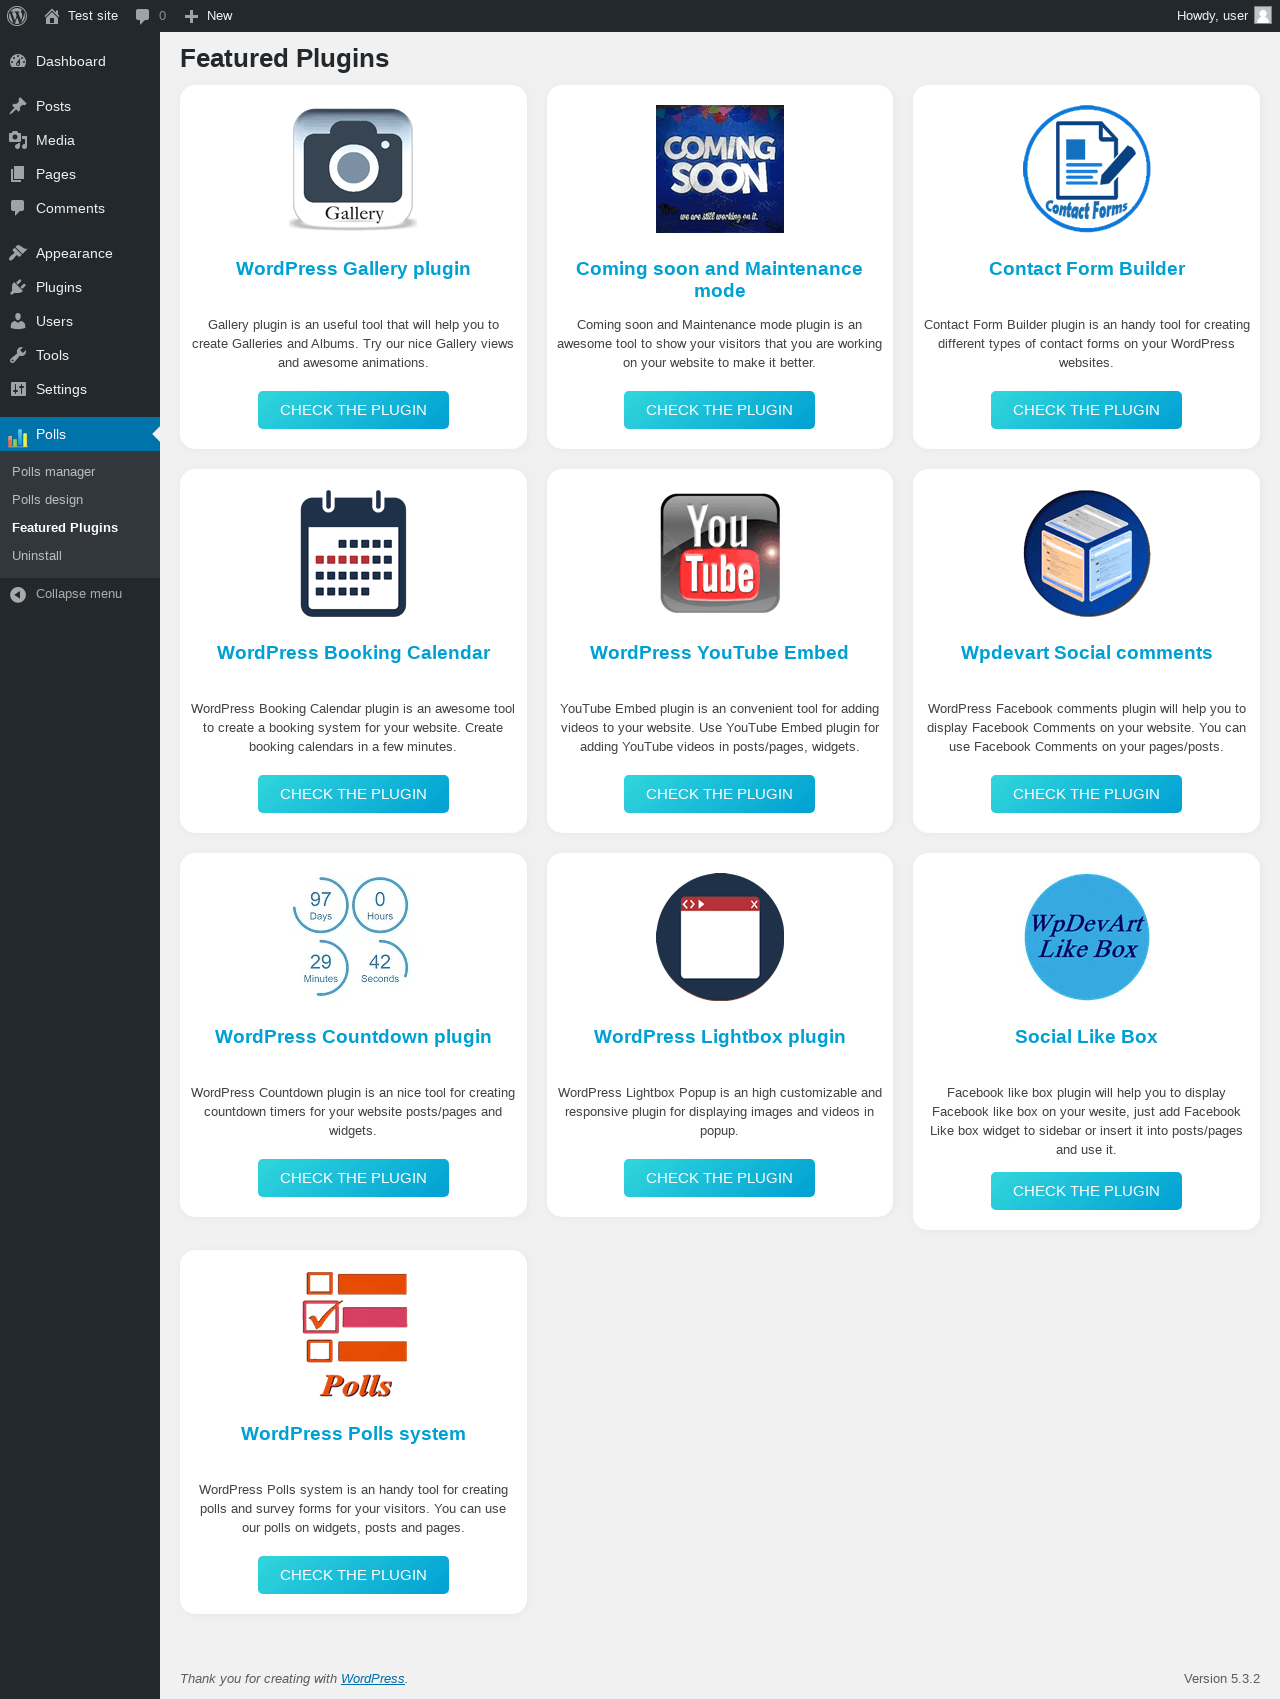Click the Users person icon
The width and height of the screenshot is (1280, 1699).
(x=18, y=321)
